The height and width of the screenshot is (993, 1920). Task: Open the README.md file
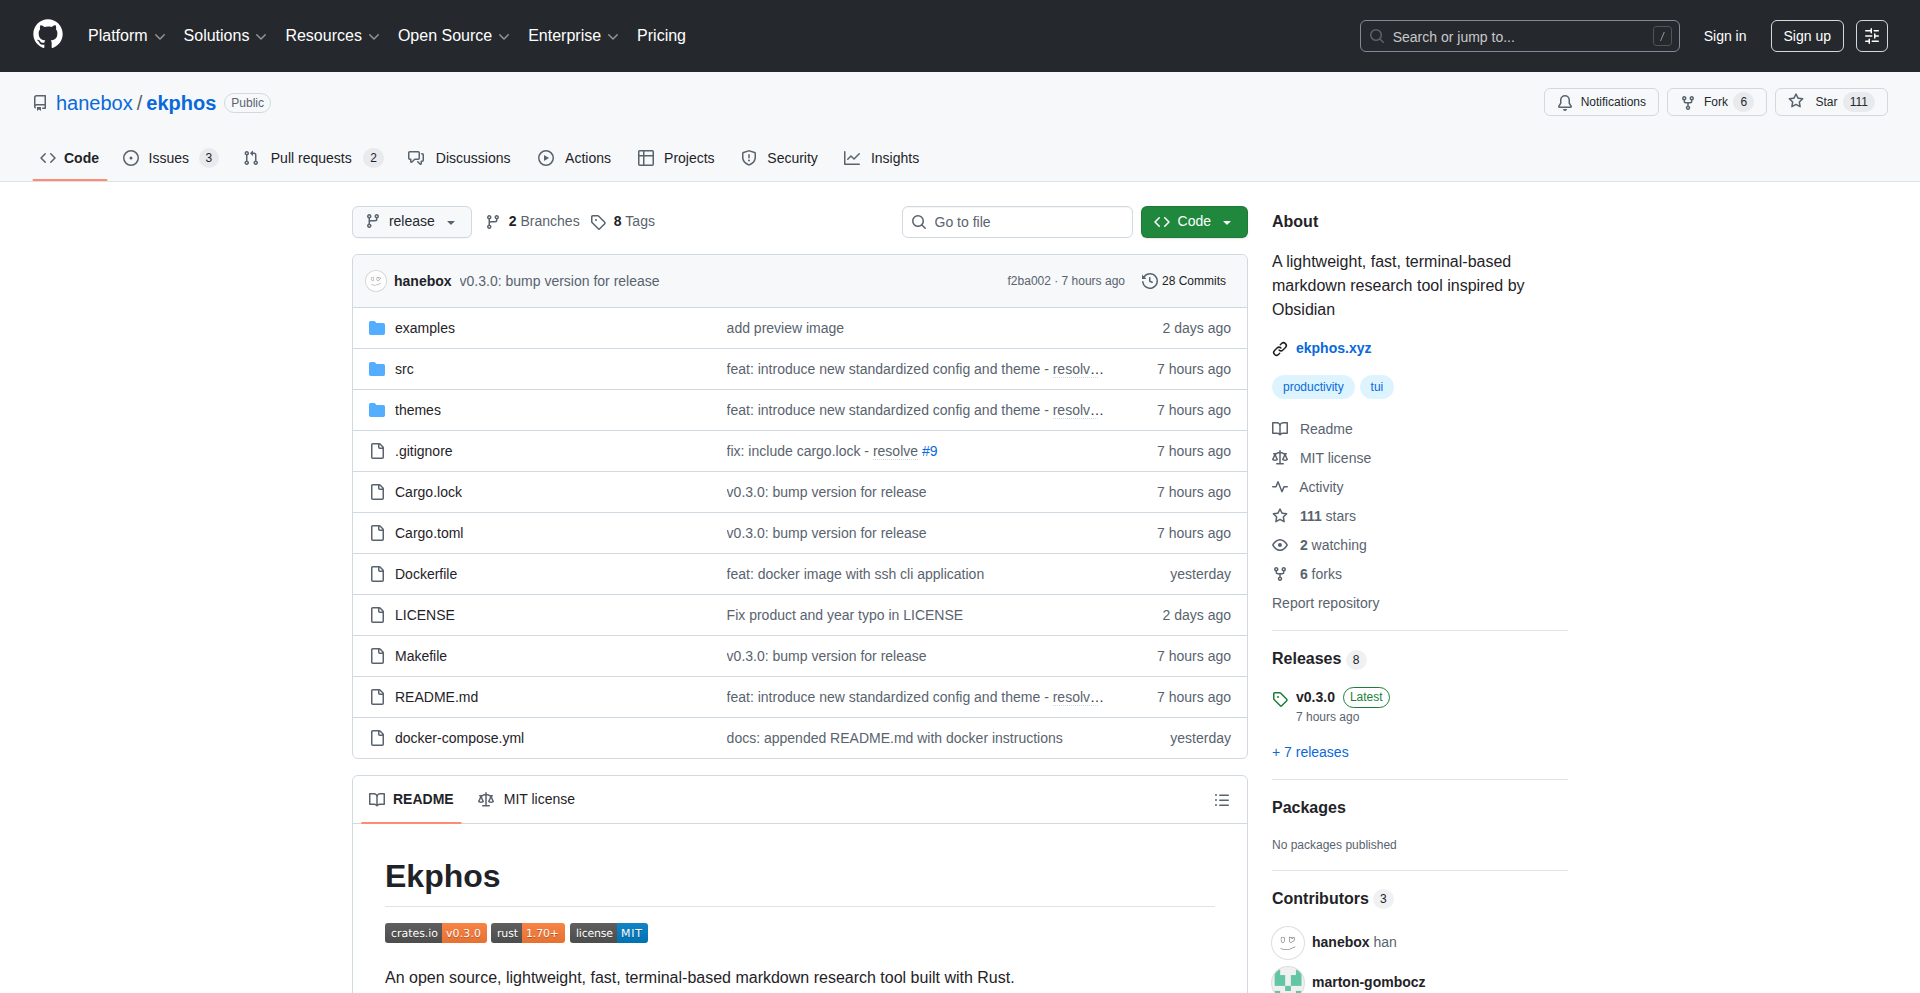point(436,697)
